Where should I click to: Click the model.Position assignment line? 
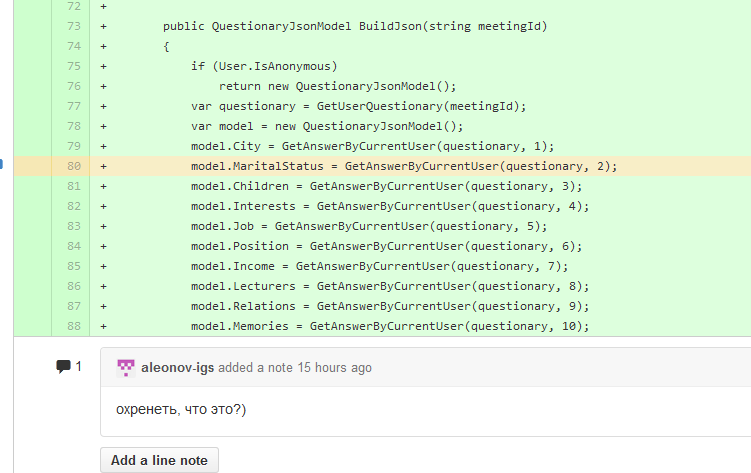click(x=387, y=246)
